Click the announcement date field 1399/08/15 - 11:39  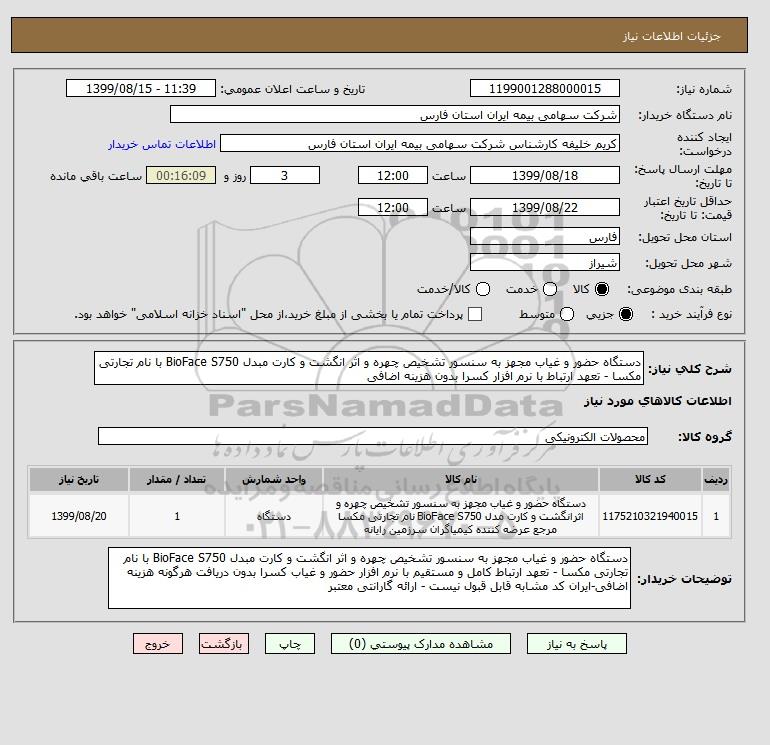tap(141, 88)
